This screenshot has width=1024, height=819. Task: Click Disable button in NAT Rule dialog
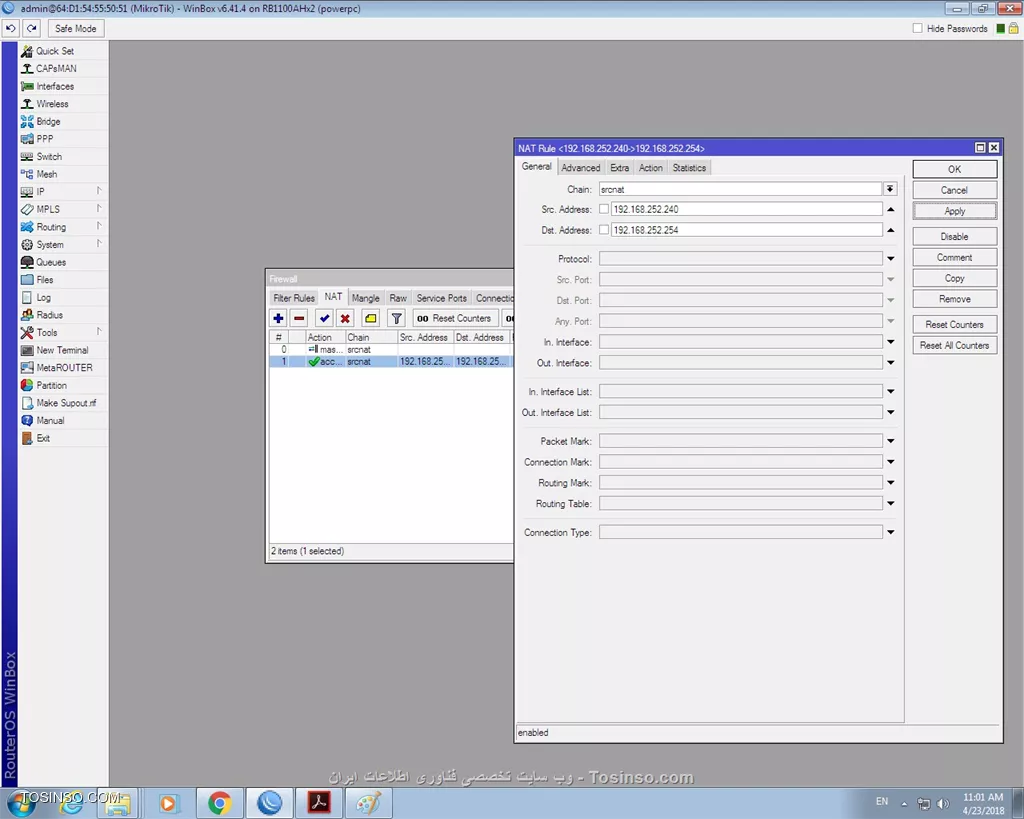tap(954, 236)
